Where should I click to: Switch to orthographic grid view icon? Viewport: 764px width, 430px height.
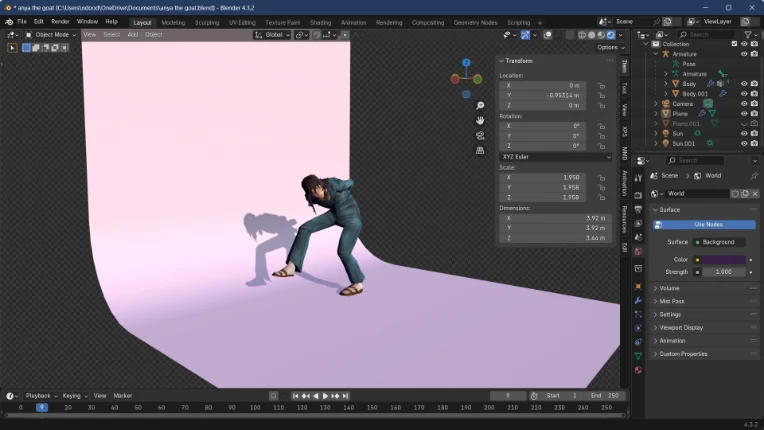[x=480, y=150]
